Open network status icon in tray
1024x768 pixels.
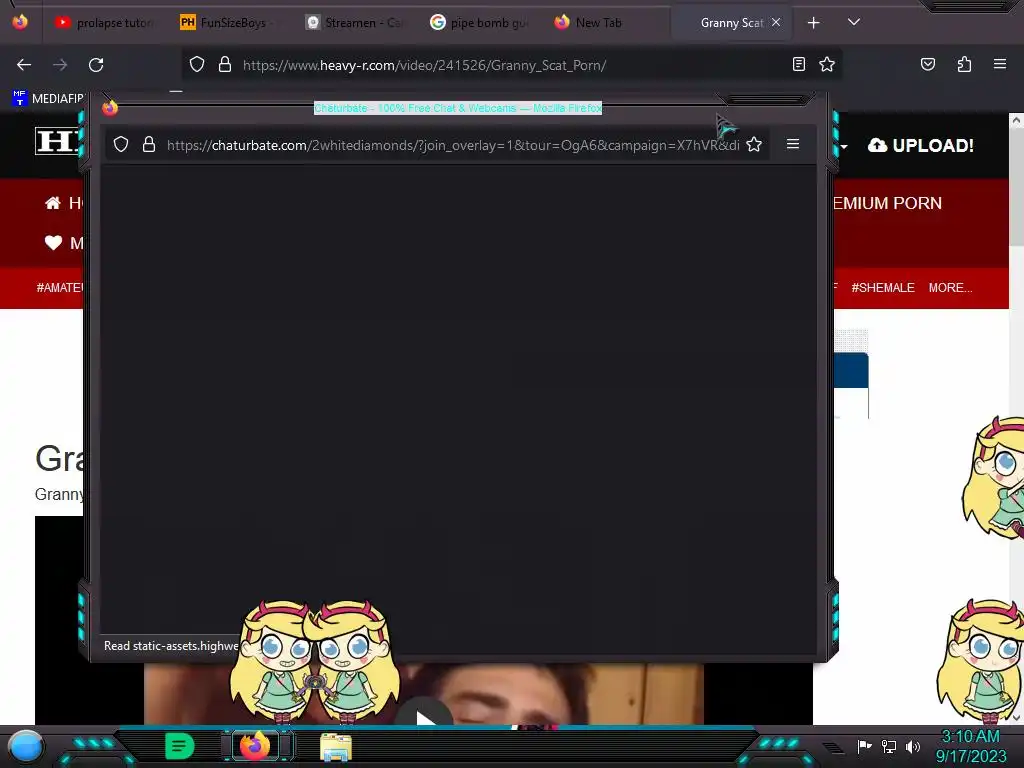click(889, 746)
